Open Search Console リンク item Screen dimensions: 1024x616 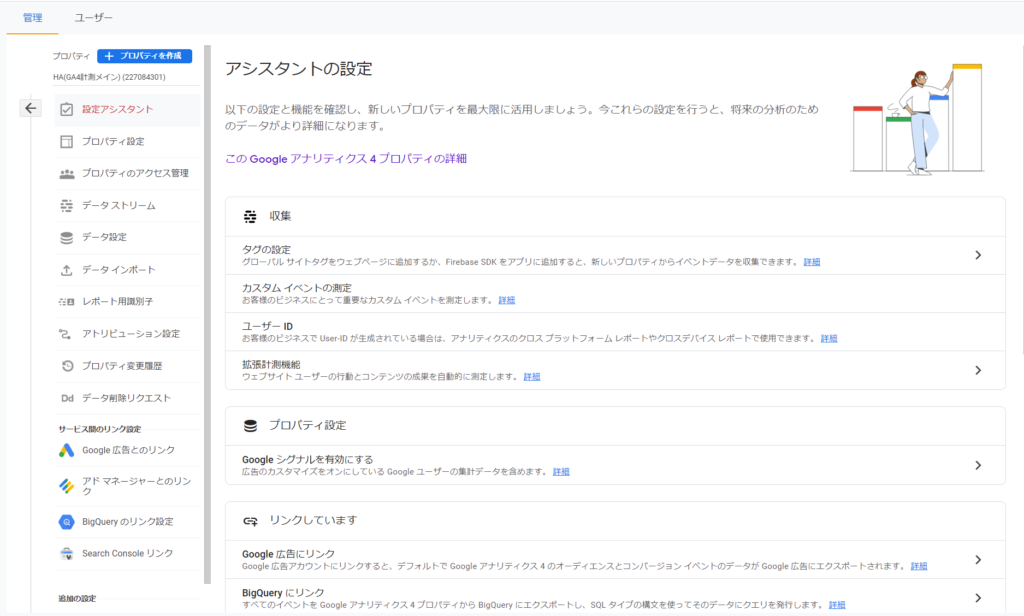pyautogui.click(x=127, y=554)
